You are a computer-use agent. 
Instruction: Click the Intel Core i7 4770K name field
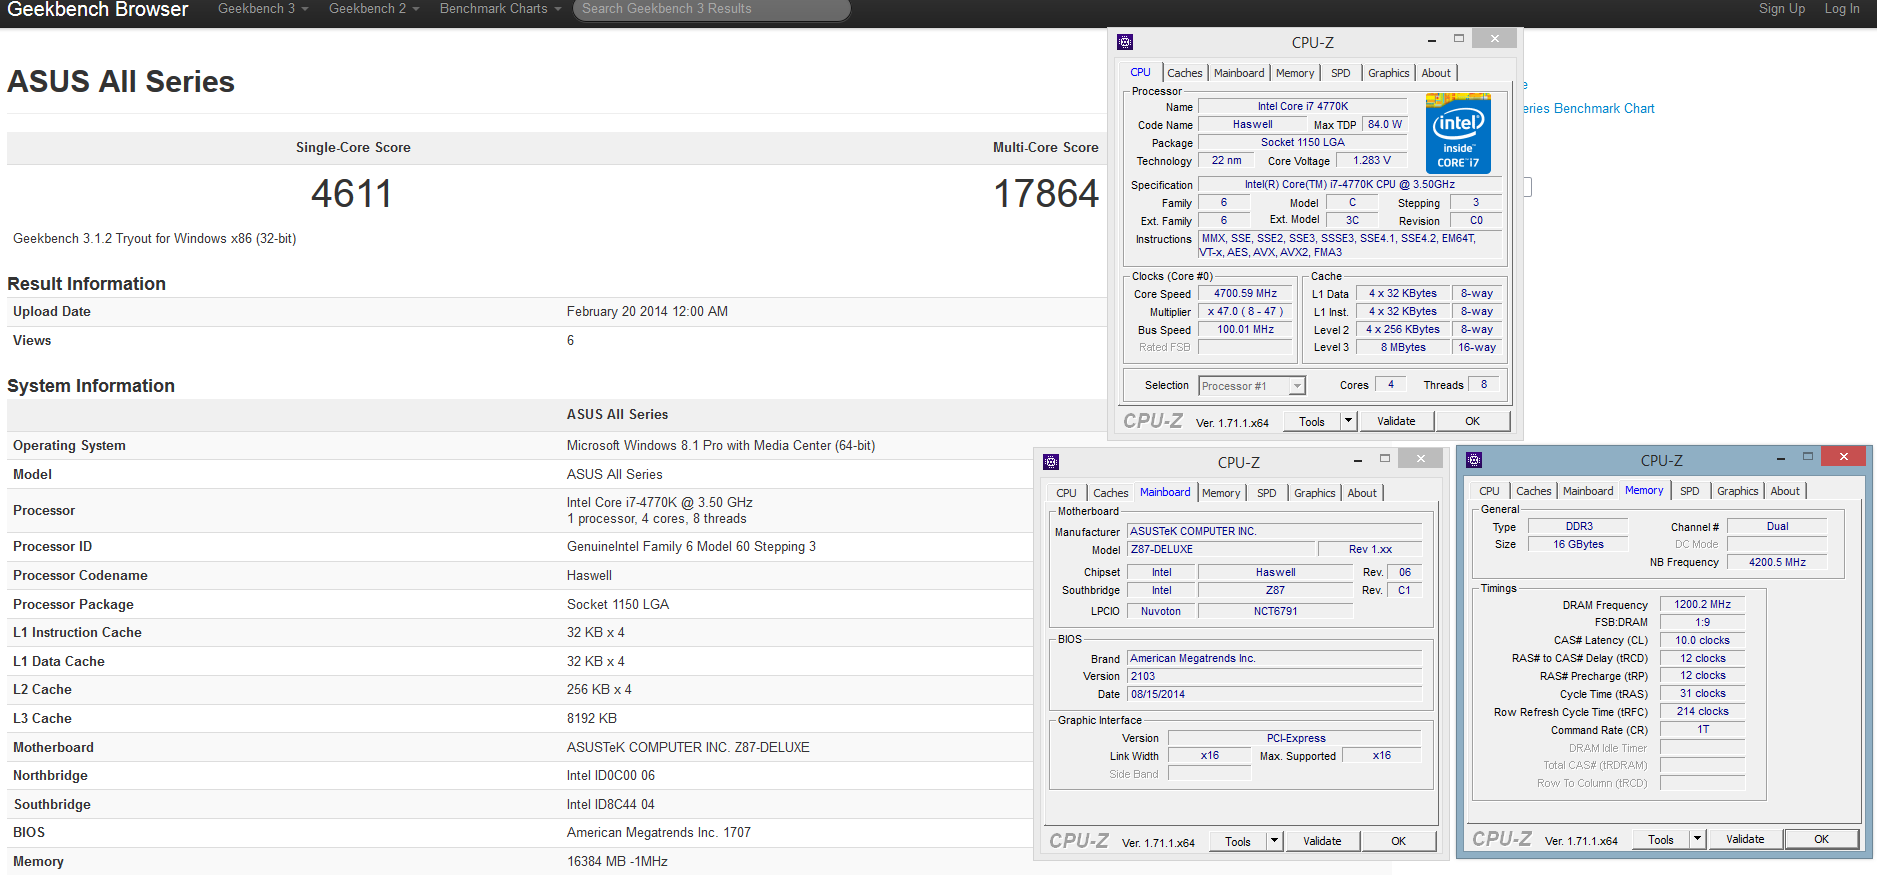point(1303,107)
